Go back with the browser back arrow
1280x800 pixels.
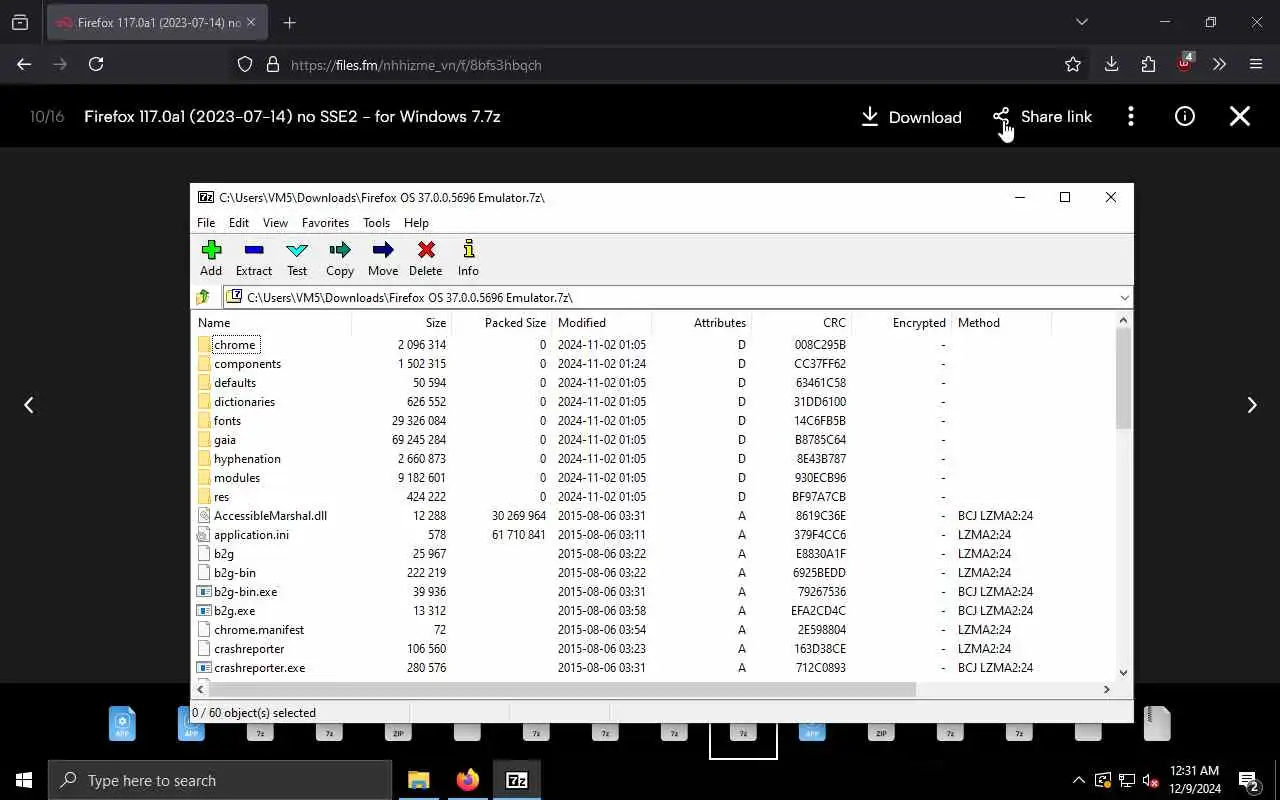tap(24, 64)
